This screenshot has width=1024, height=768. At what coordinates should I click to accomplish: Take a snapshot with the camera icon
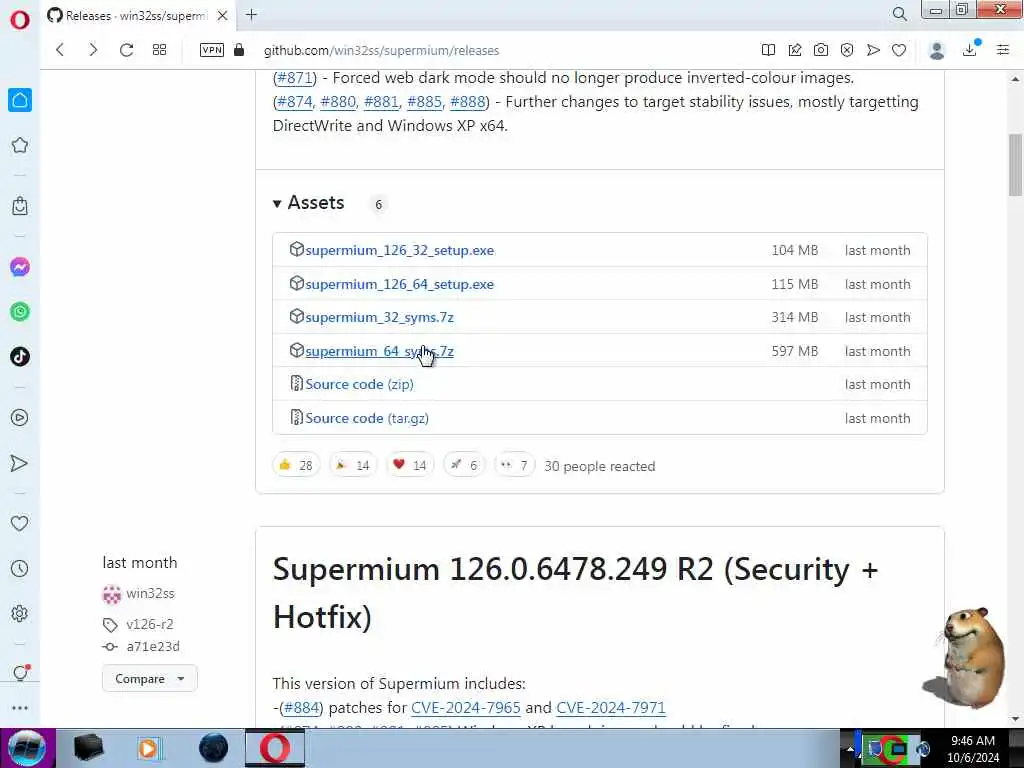821,50
